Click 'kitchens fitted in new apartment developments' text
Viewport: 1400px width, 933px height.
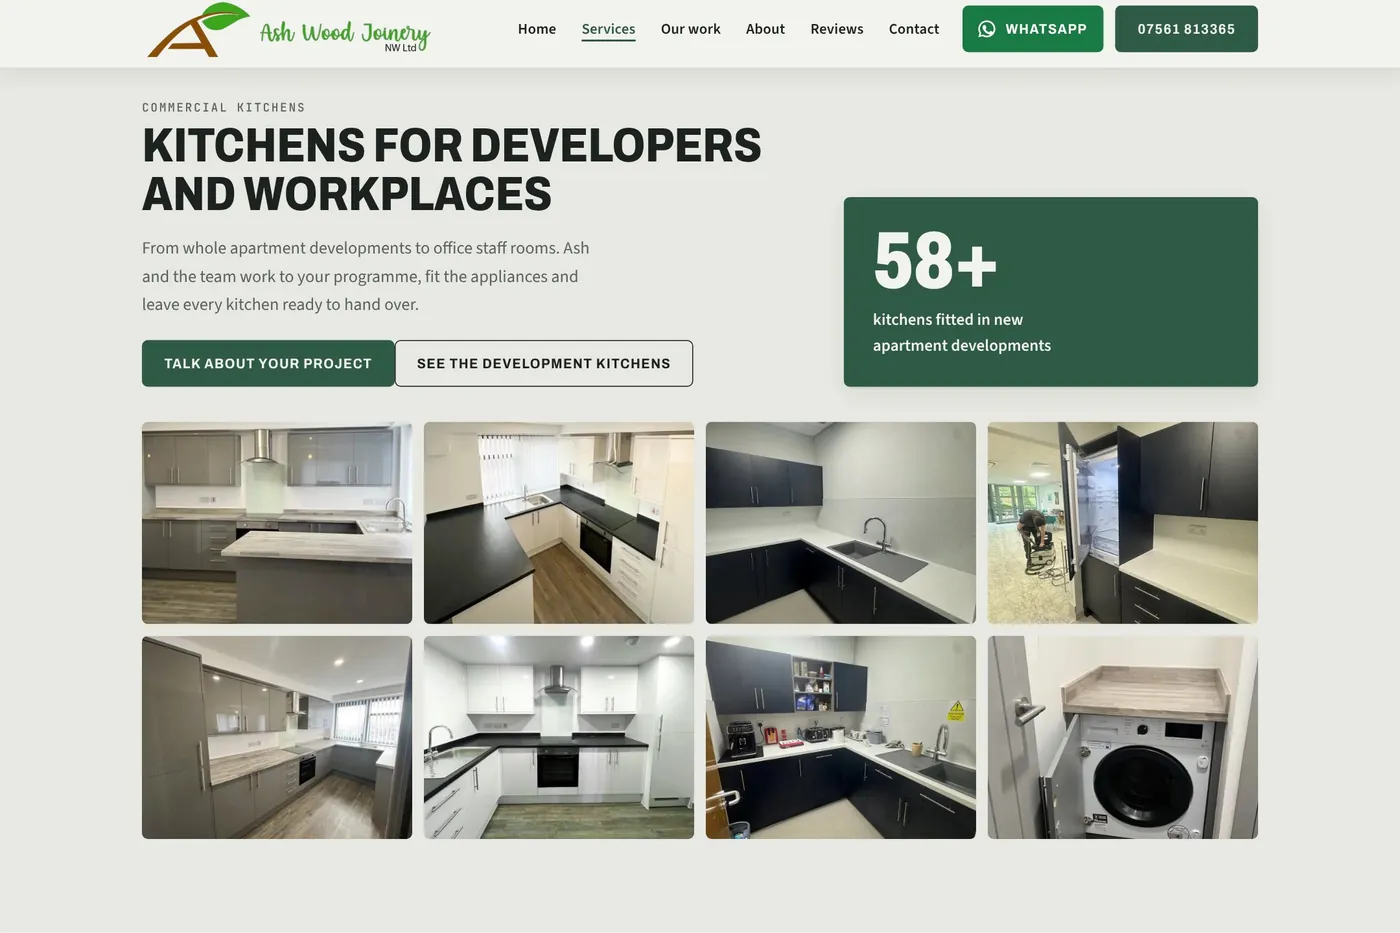[962, 332]
